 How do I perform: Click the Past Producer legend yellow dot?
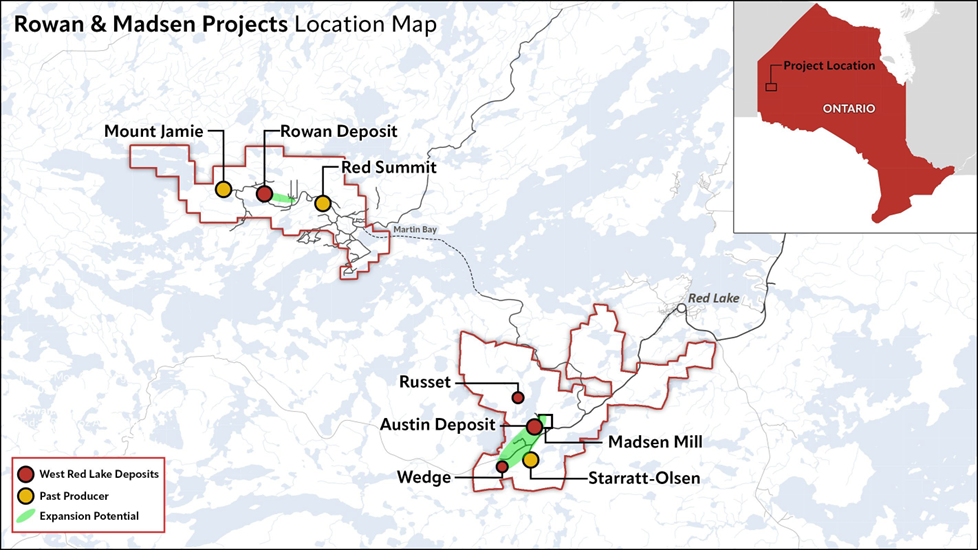(26, 496)
